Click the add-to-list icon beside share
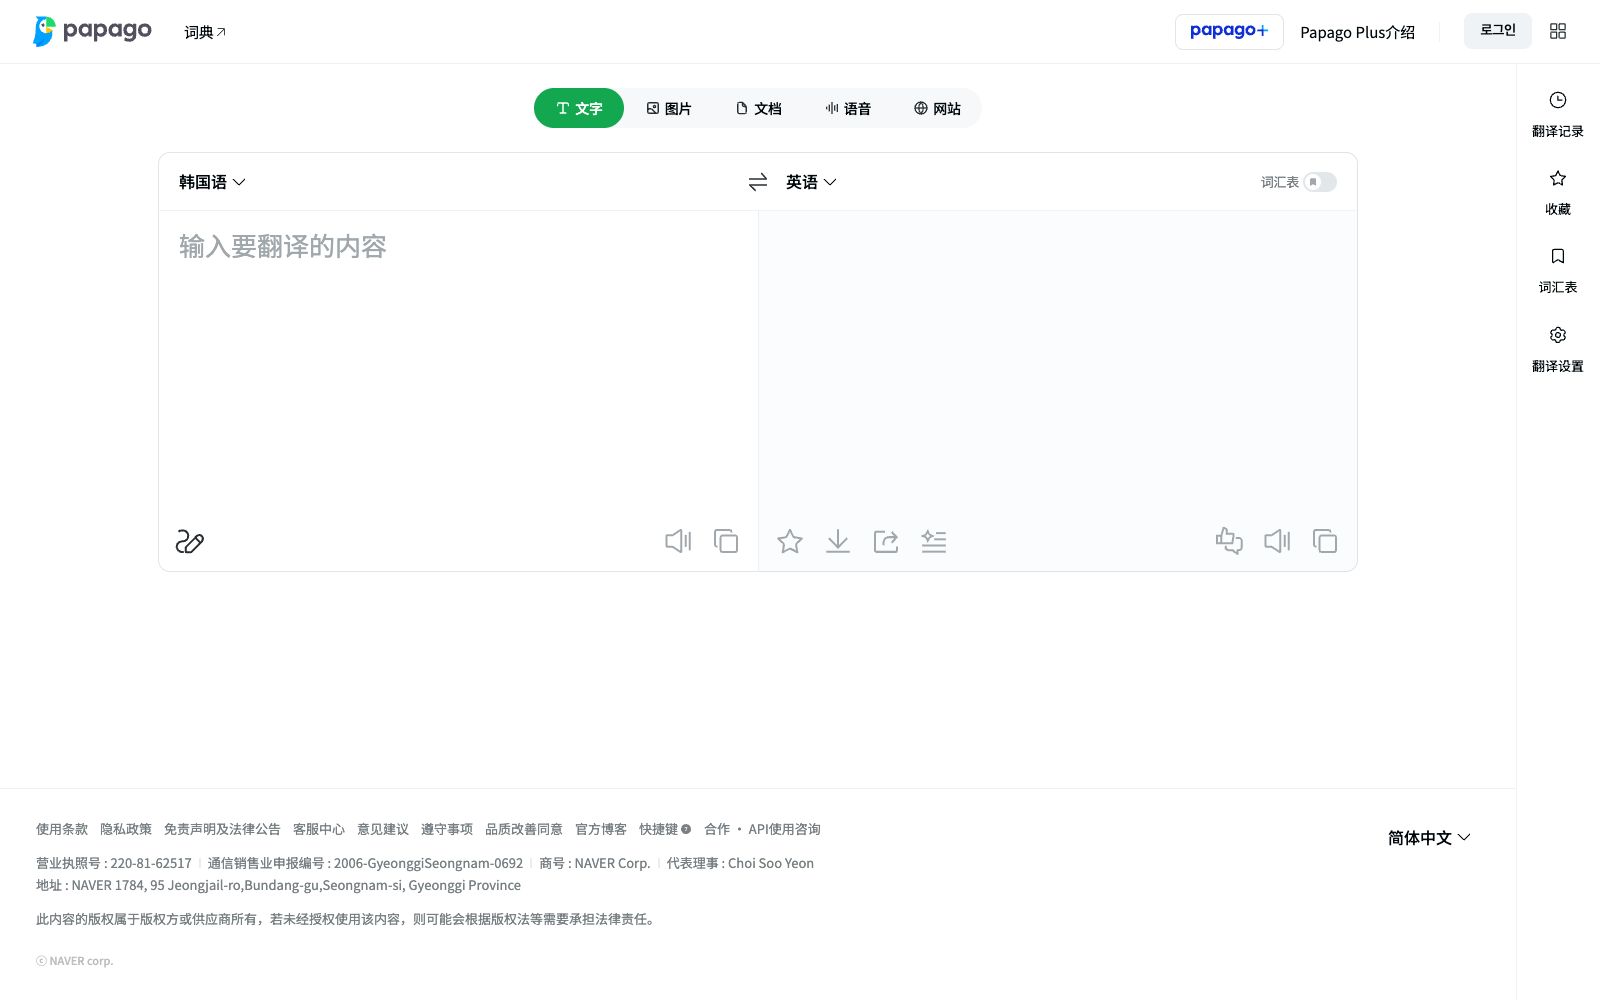Screen dimensions: 1600x1000 tap(934, 541)
